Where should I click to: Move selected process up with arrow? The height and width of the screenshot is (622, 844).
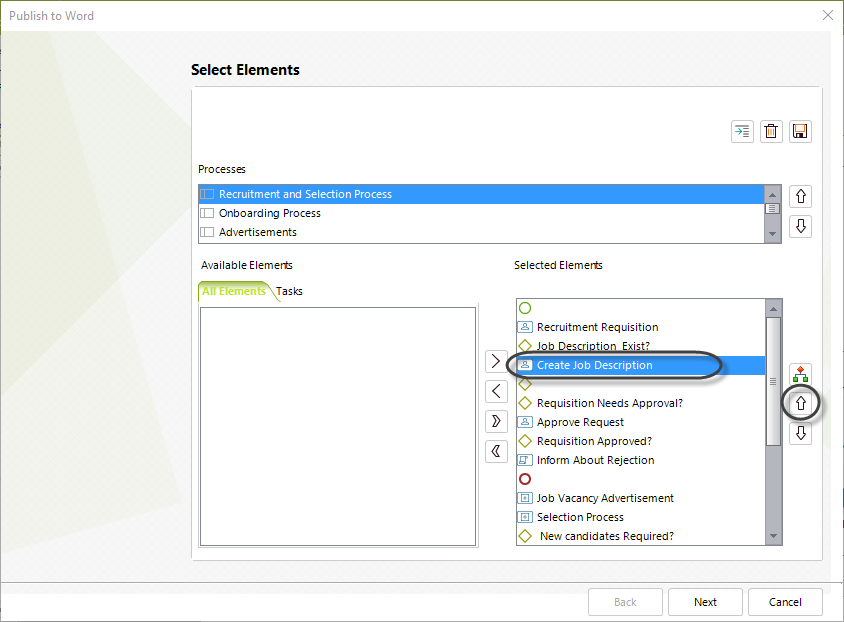pyautogui.click(x=800, y=196)
